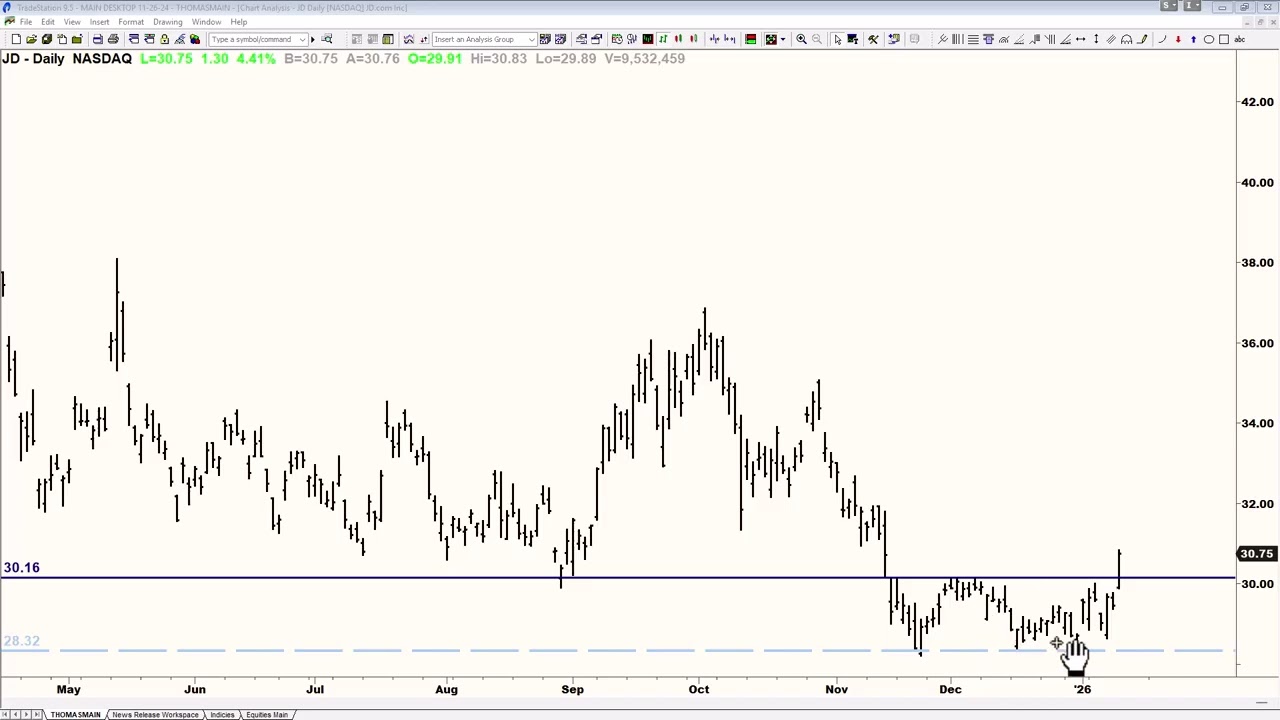Select the ellipse drawing tool
Screen dimensions: 1280x720
click(x=1208, y=39)
